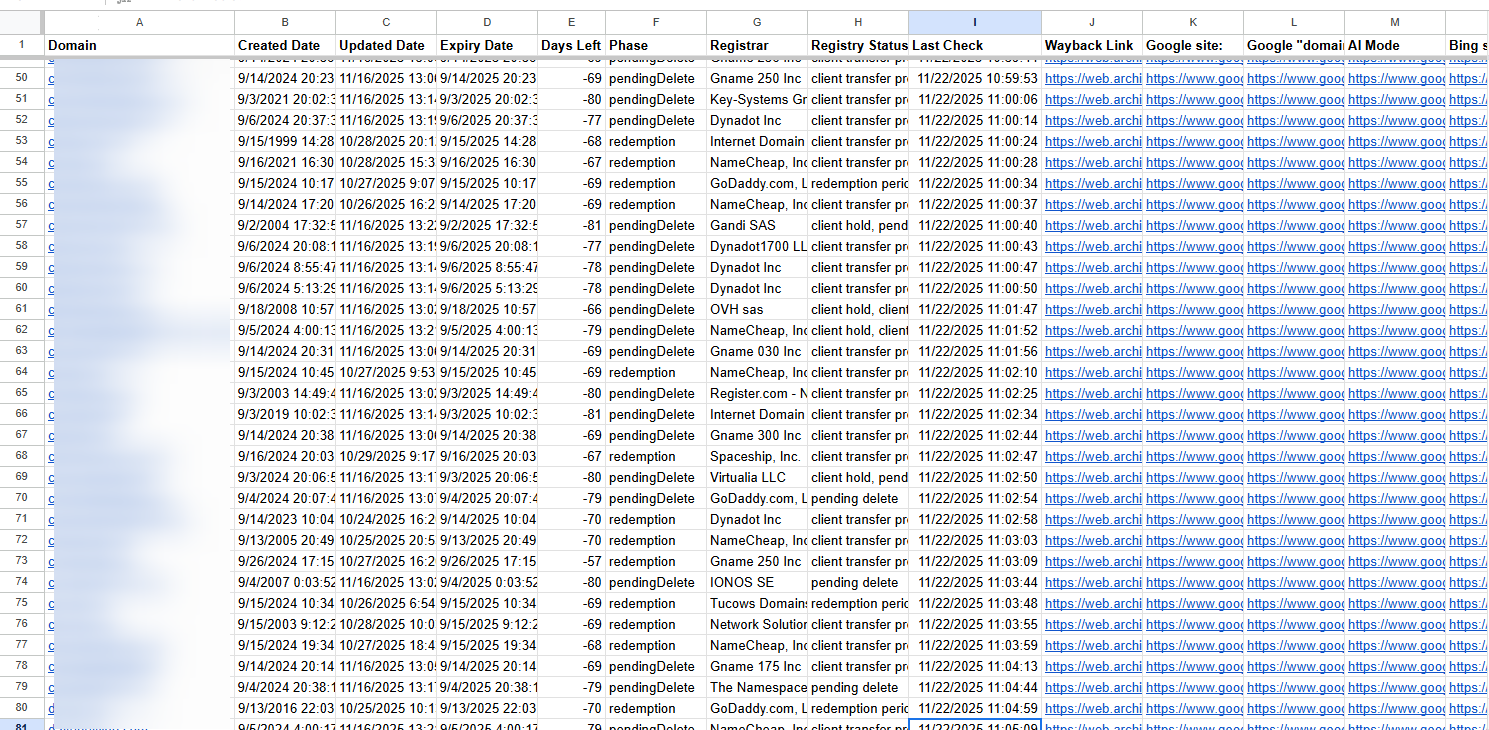
Task: Click the 'IONOS SE' registrar cell
Action: [x=757, y=582]
